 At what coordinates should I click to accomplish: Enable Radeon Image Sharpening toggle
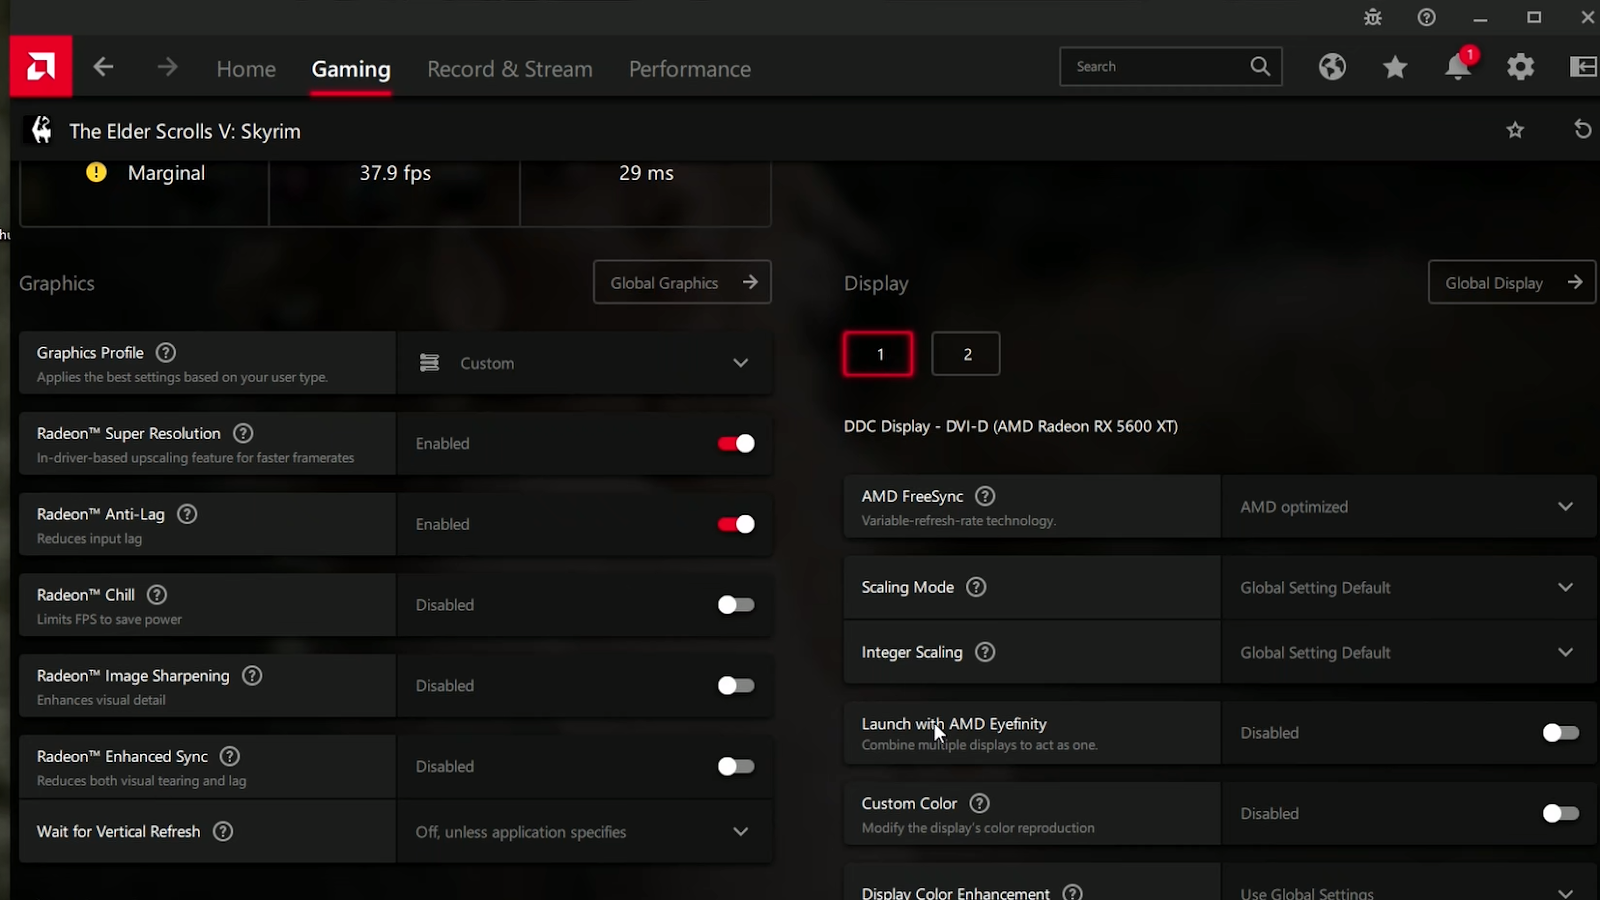(x=736, y=686)
